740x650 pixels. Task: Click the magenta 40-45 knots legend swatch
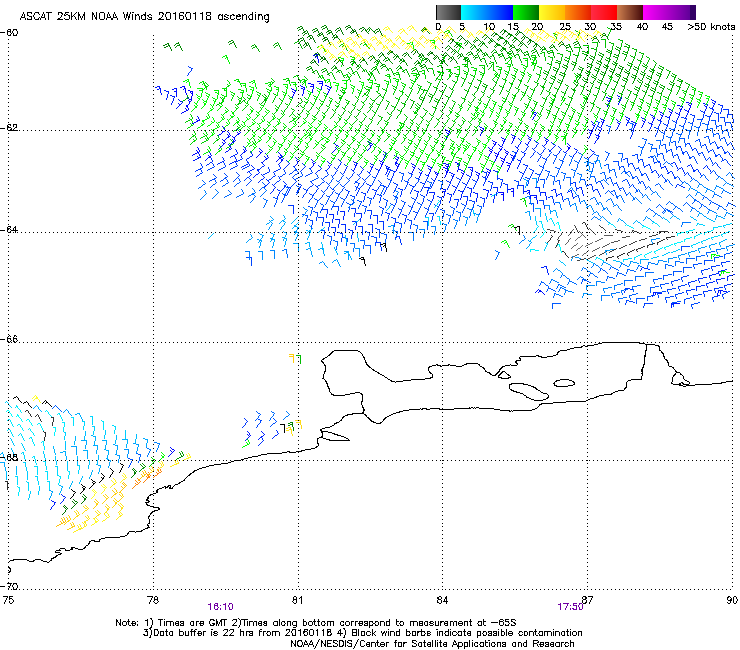pos(656,12)
